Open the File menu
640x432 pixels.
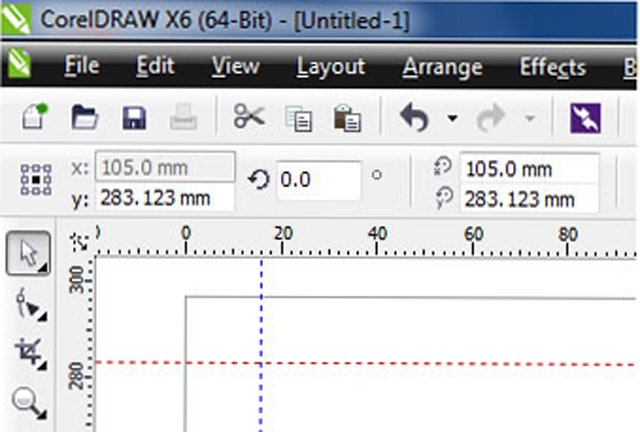click(82, 66)
